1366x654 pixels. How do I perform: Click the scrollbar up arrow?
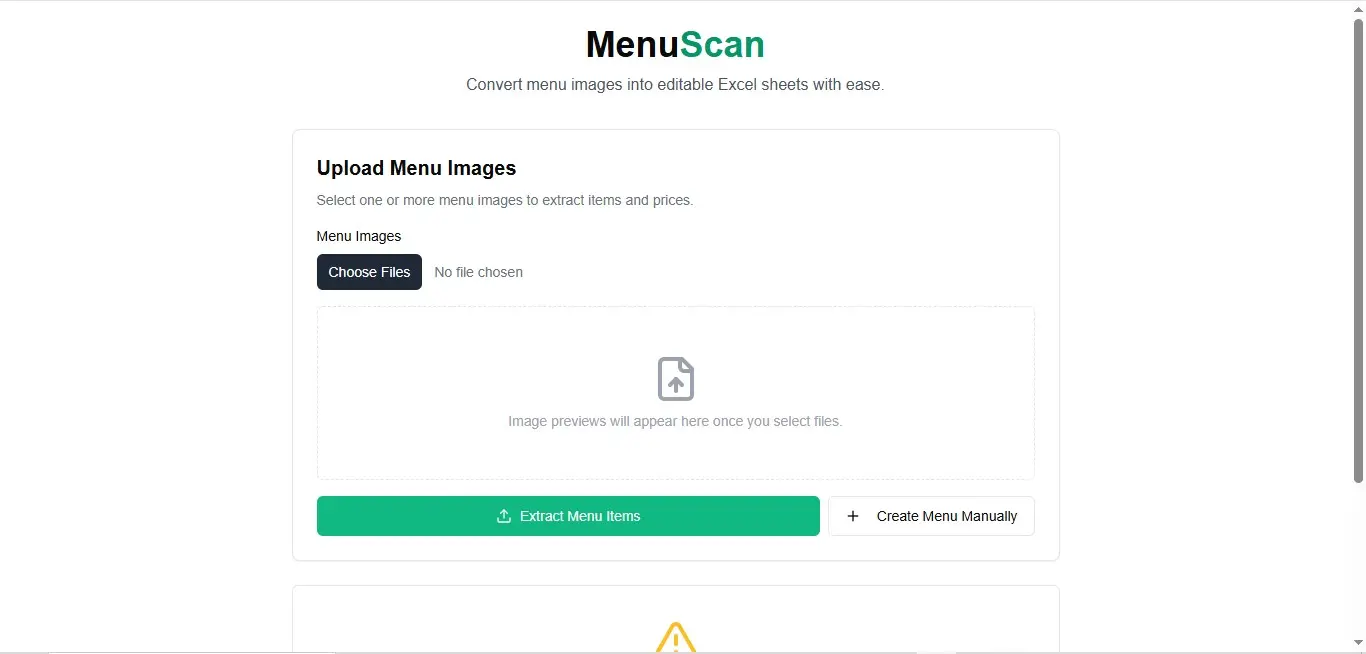[1358, 9]
